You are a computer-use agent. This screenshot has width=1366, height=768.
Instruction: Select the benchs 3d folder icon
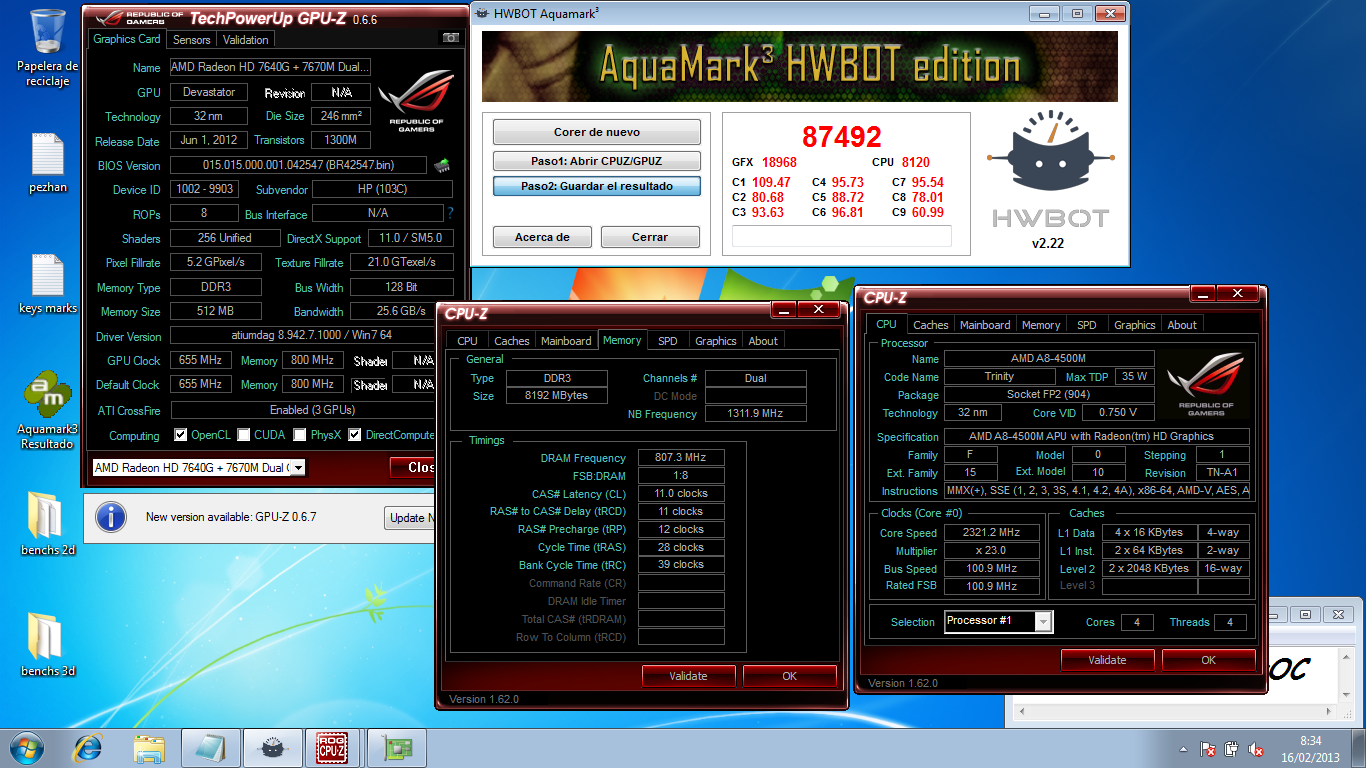(47, 644)
